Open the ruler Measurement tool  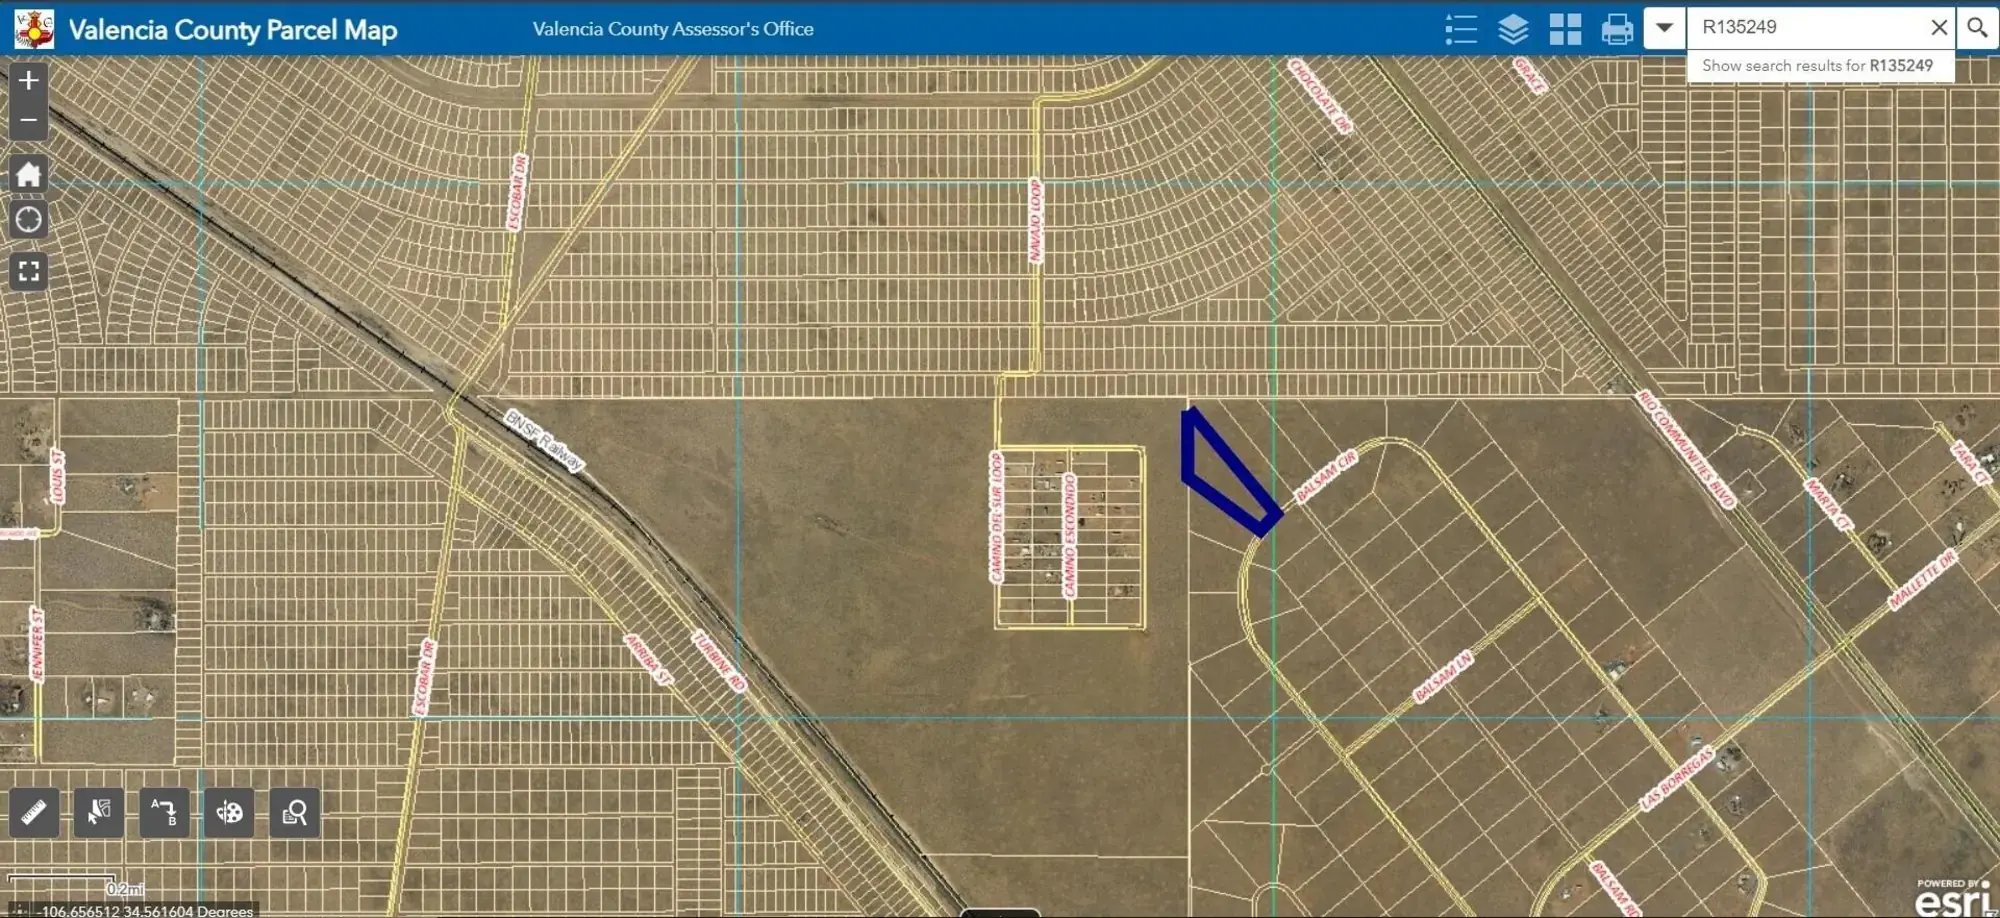click(34, 812)
